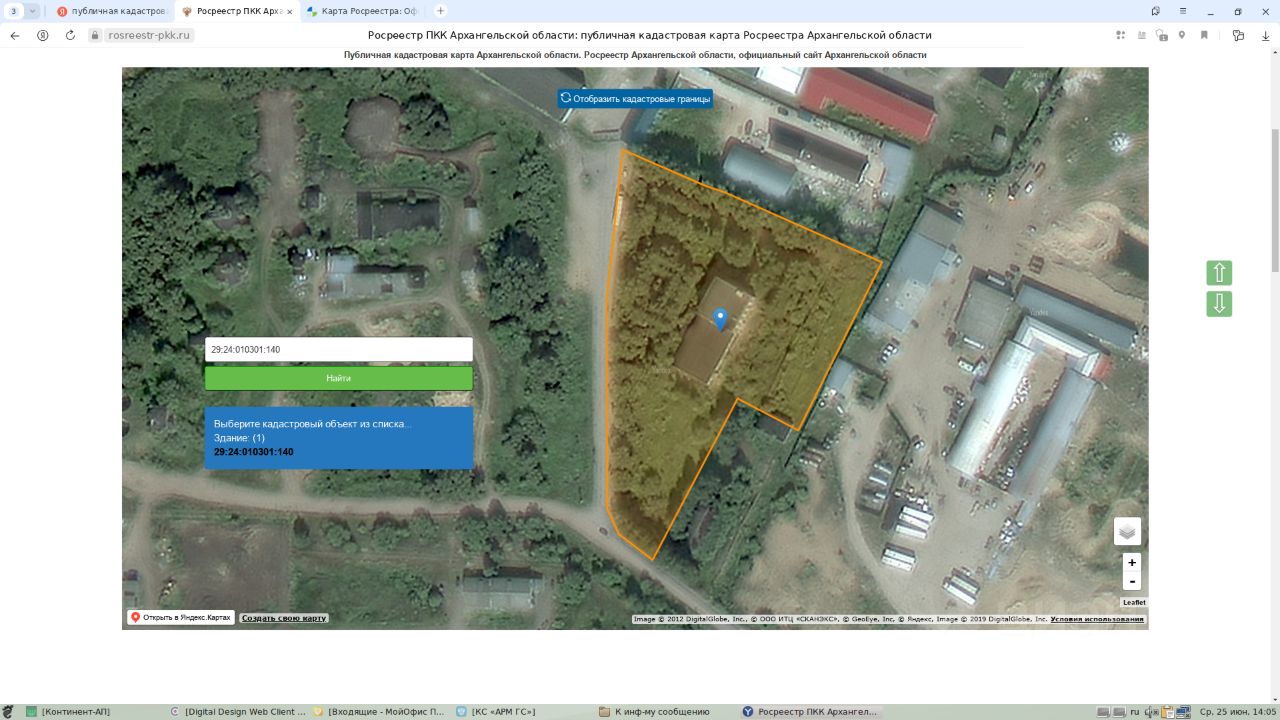The height and width of the screenshot is (720, 1280).
Task: Switch to the 'Карта Росреестра' tab
Action: coord(360,11)
